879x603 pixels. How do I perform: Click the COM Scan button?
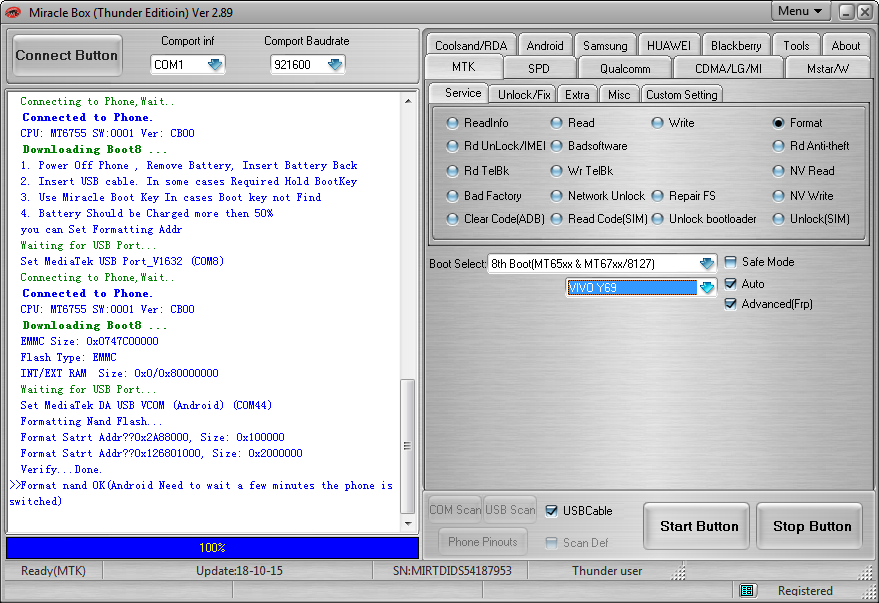455,510
